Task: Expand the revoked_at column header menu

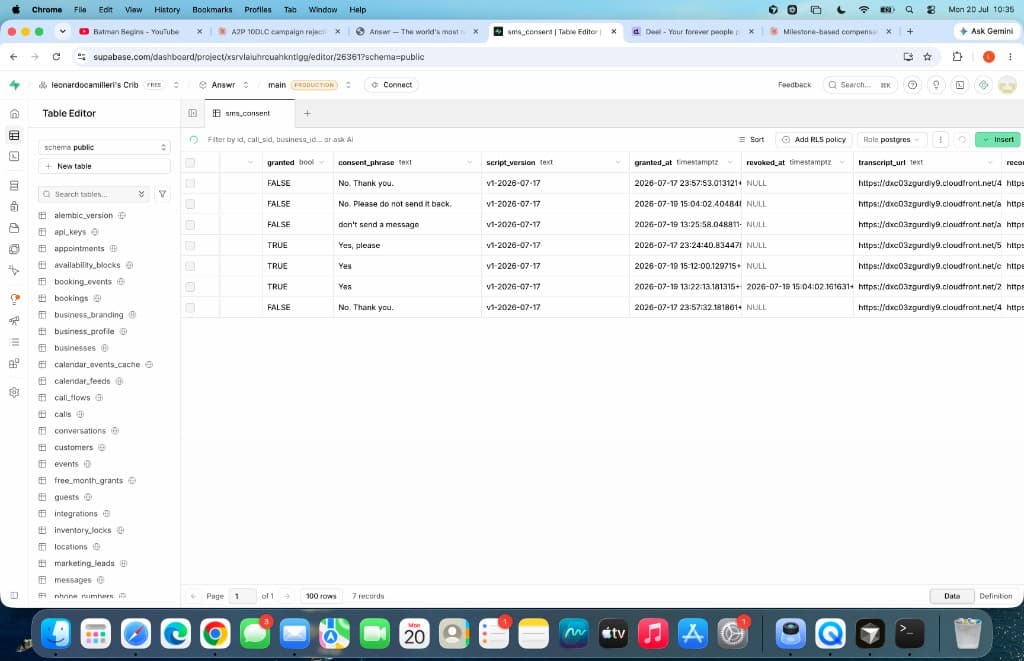Action: point(842,163)
